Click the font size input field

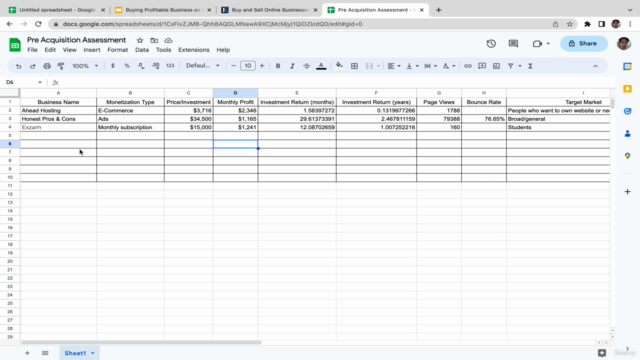(248, 66)
